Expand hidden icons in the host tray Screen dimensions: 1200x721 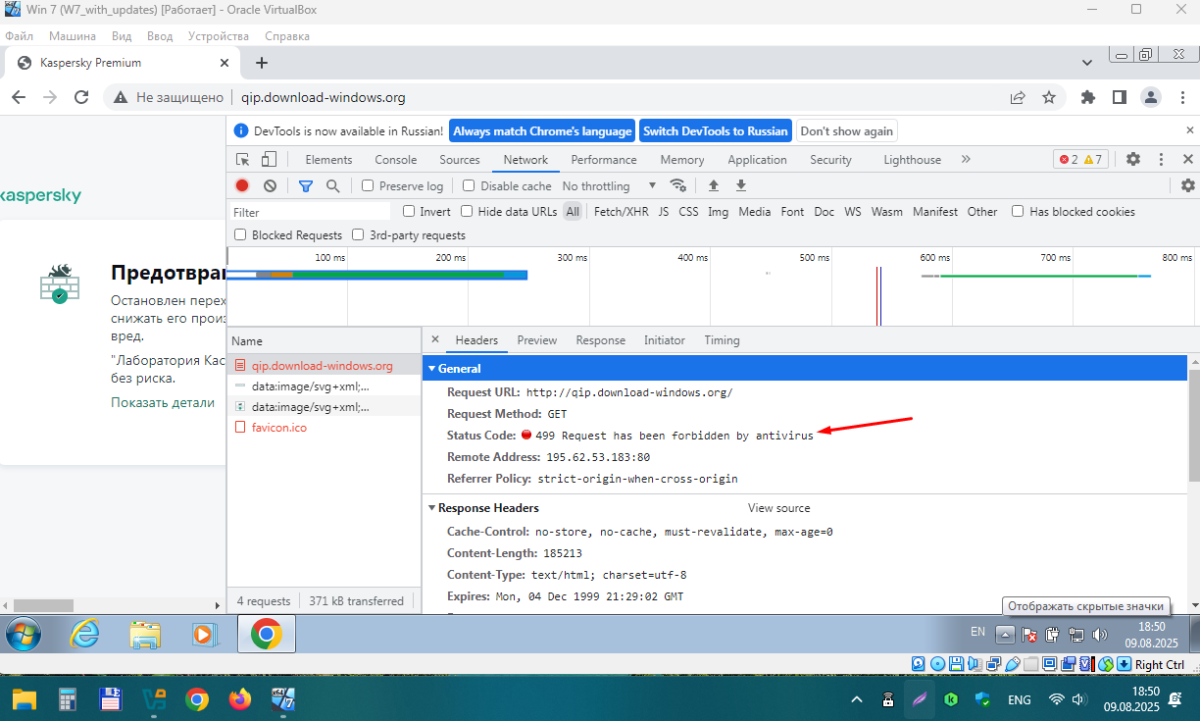[856, 699]
